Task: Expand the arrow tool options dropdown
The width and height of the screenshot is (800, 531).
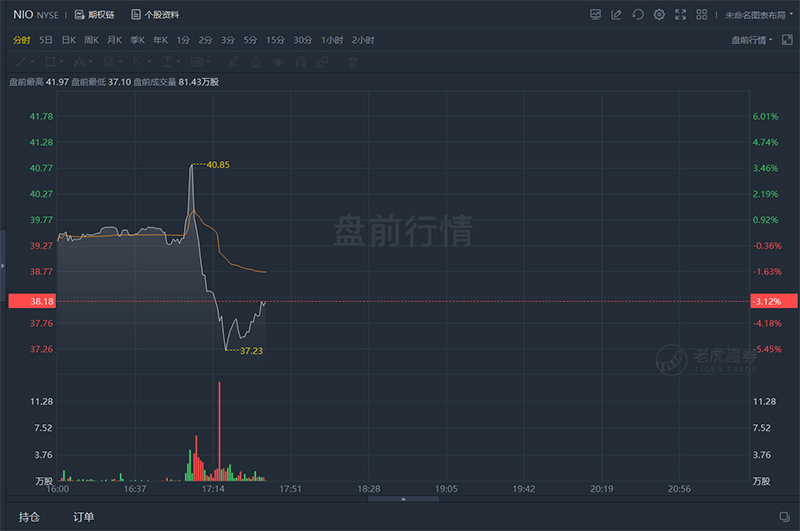Action: [149, 62]
